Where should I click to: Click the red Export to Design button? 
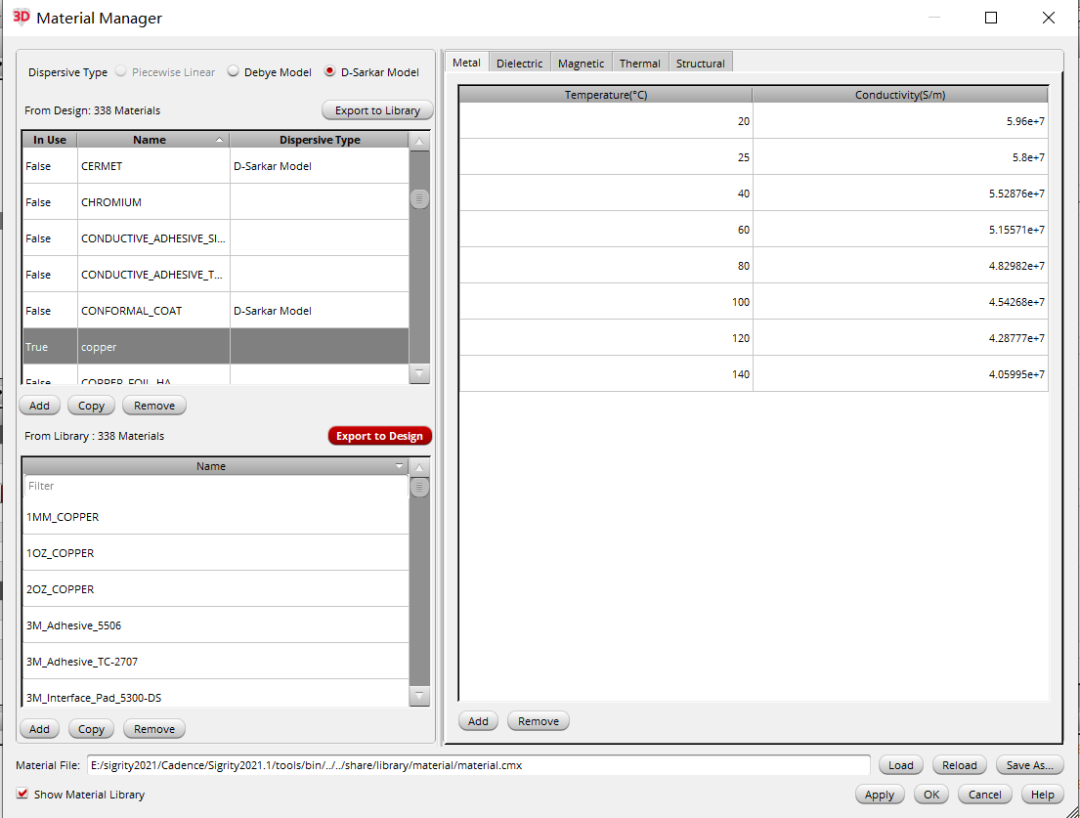click(x=380, y=436)
